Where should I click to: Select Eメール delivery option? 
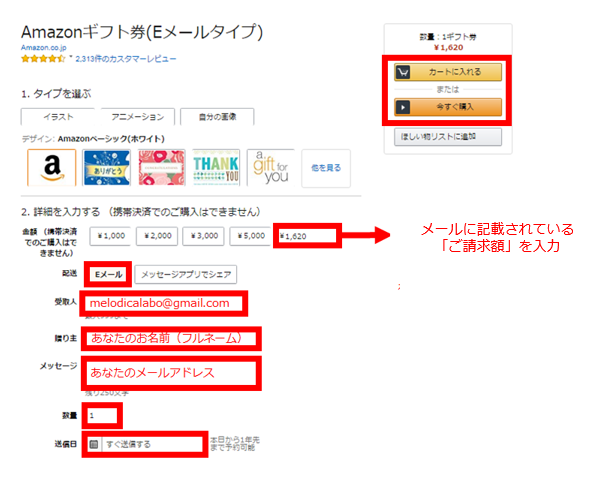point(108,275)
